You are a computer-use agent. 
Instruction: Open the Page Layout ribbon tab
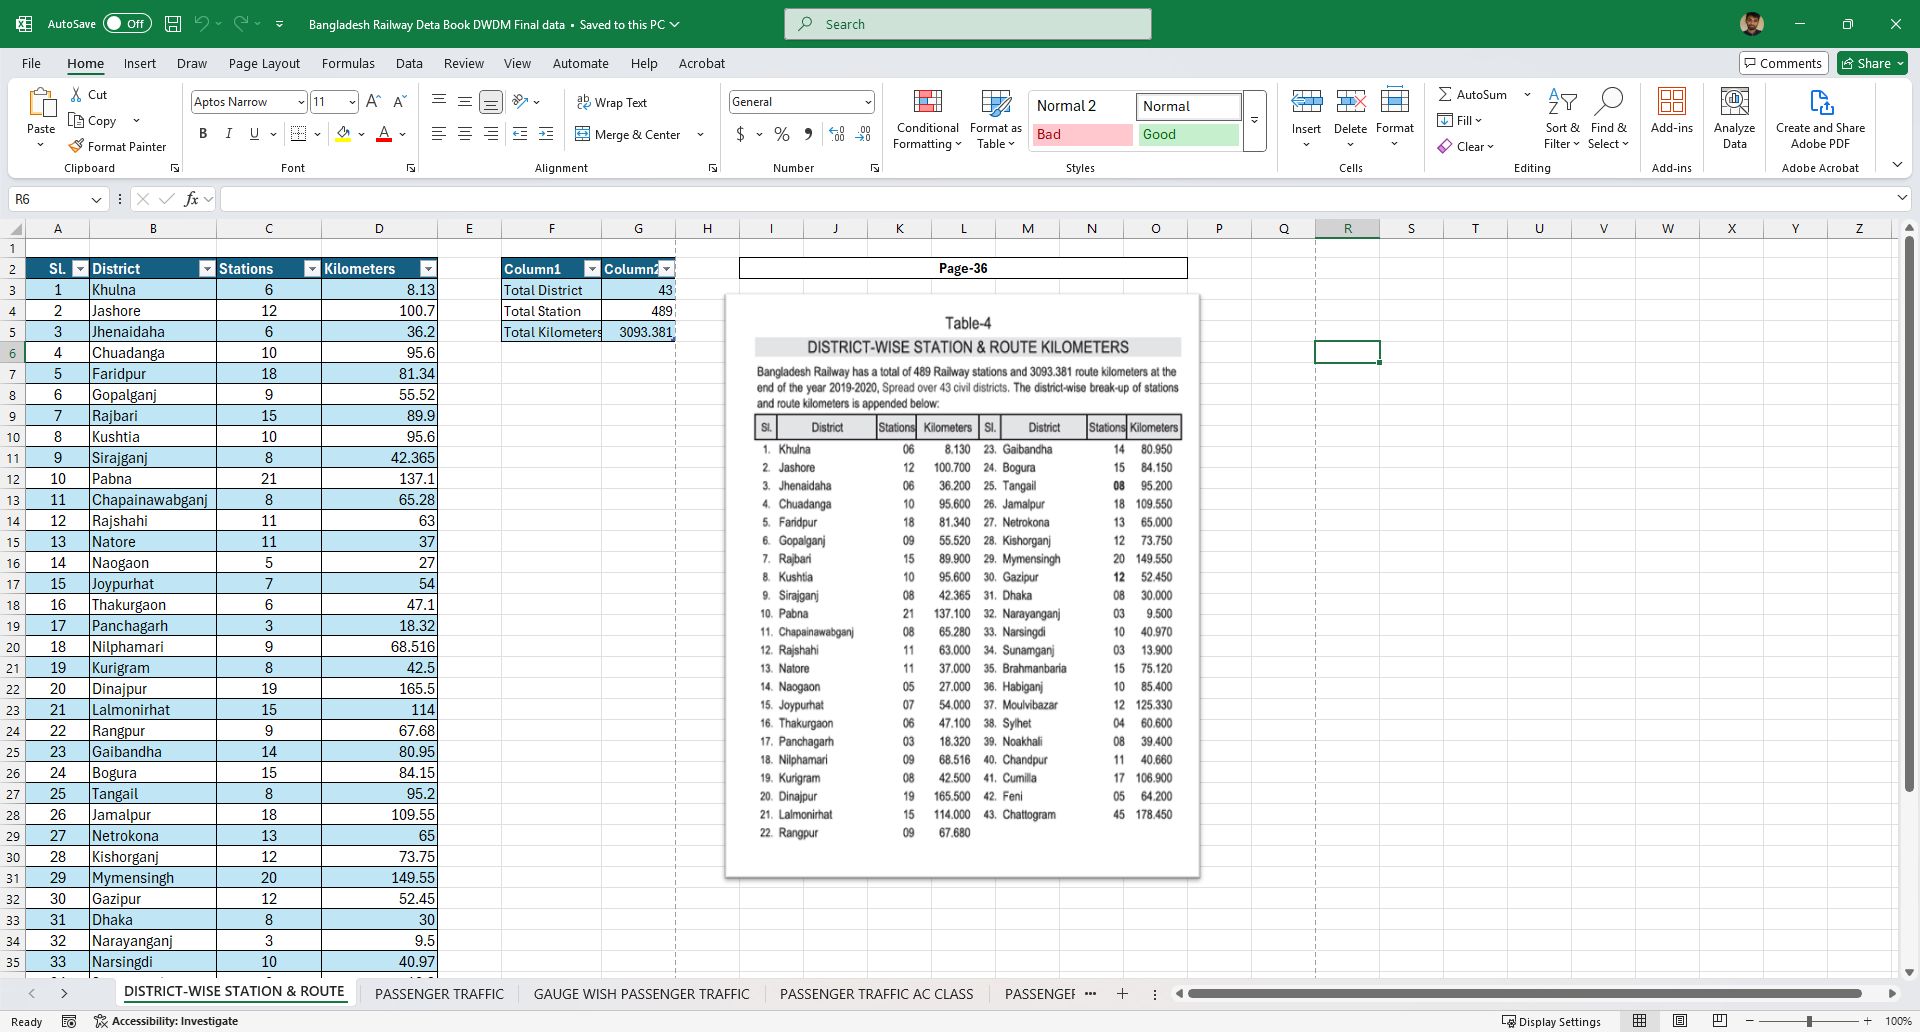[264, 63]
